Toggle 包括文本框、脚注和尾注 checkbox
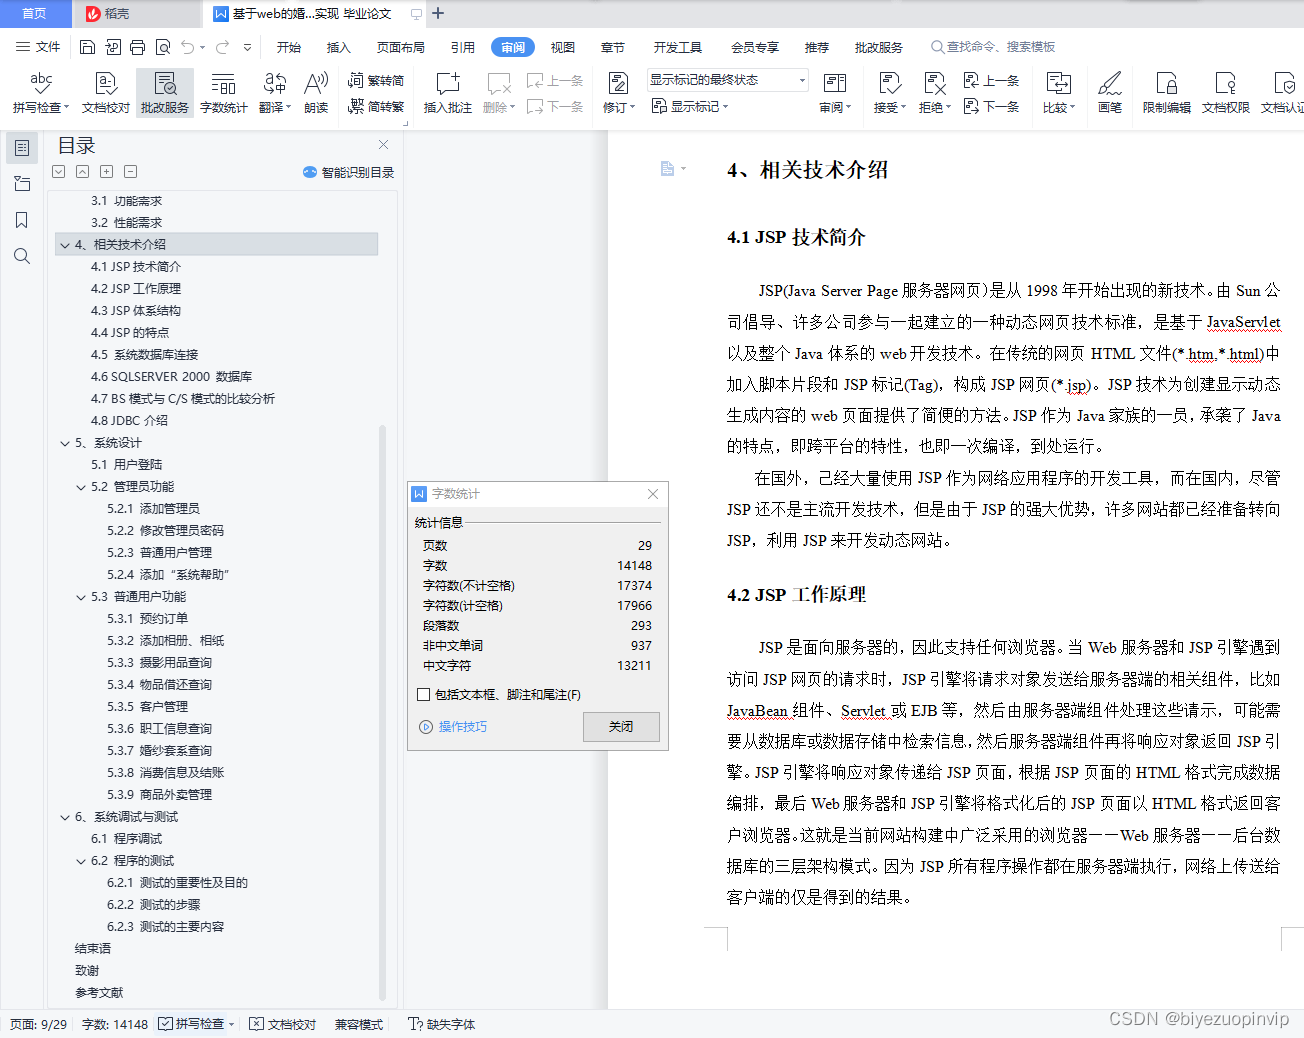This screenshot has height=1038, width=1304. click(423, 694)
